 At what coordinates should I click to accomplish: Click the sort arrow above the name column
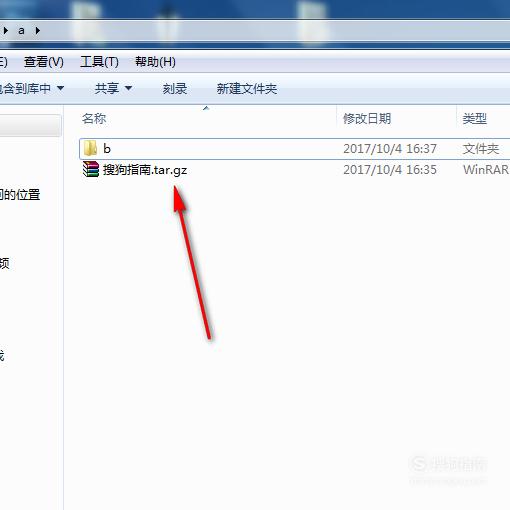point(206,108)
